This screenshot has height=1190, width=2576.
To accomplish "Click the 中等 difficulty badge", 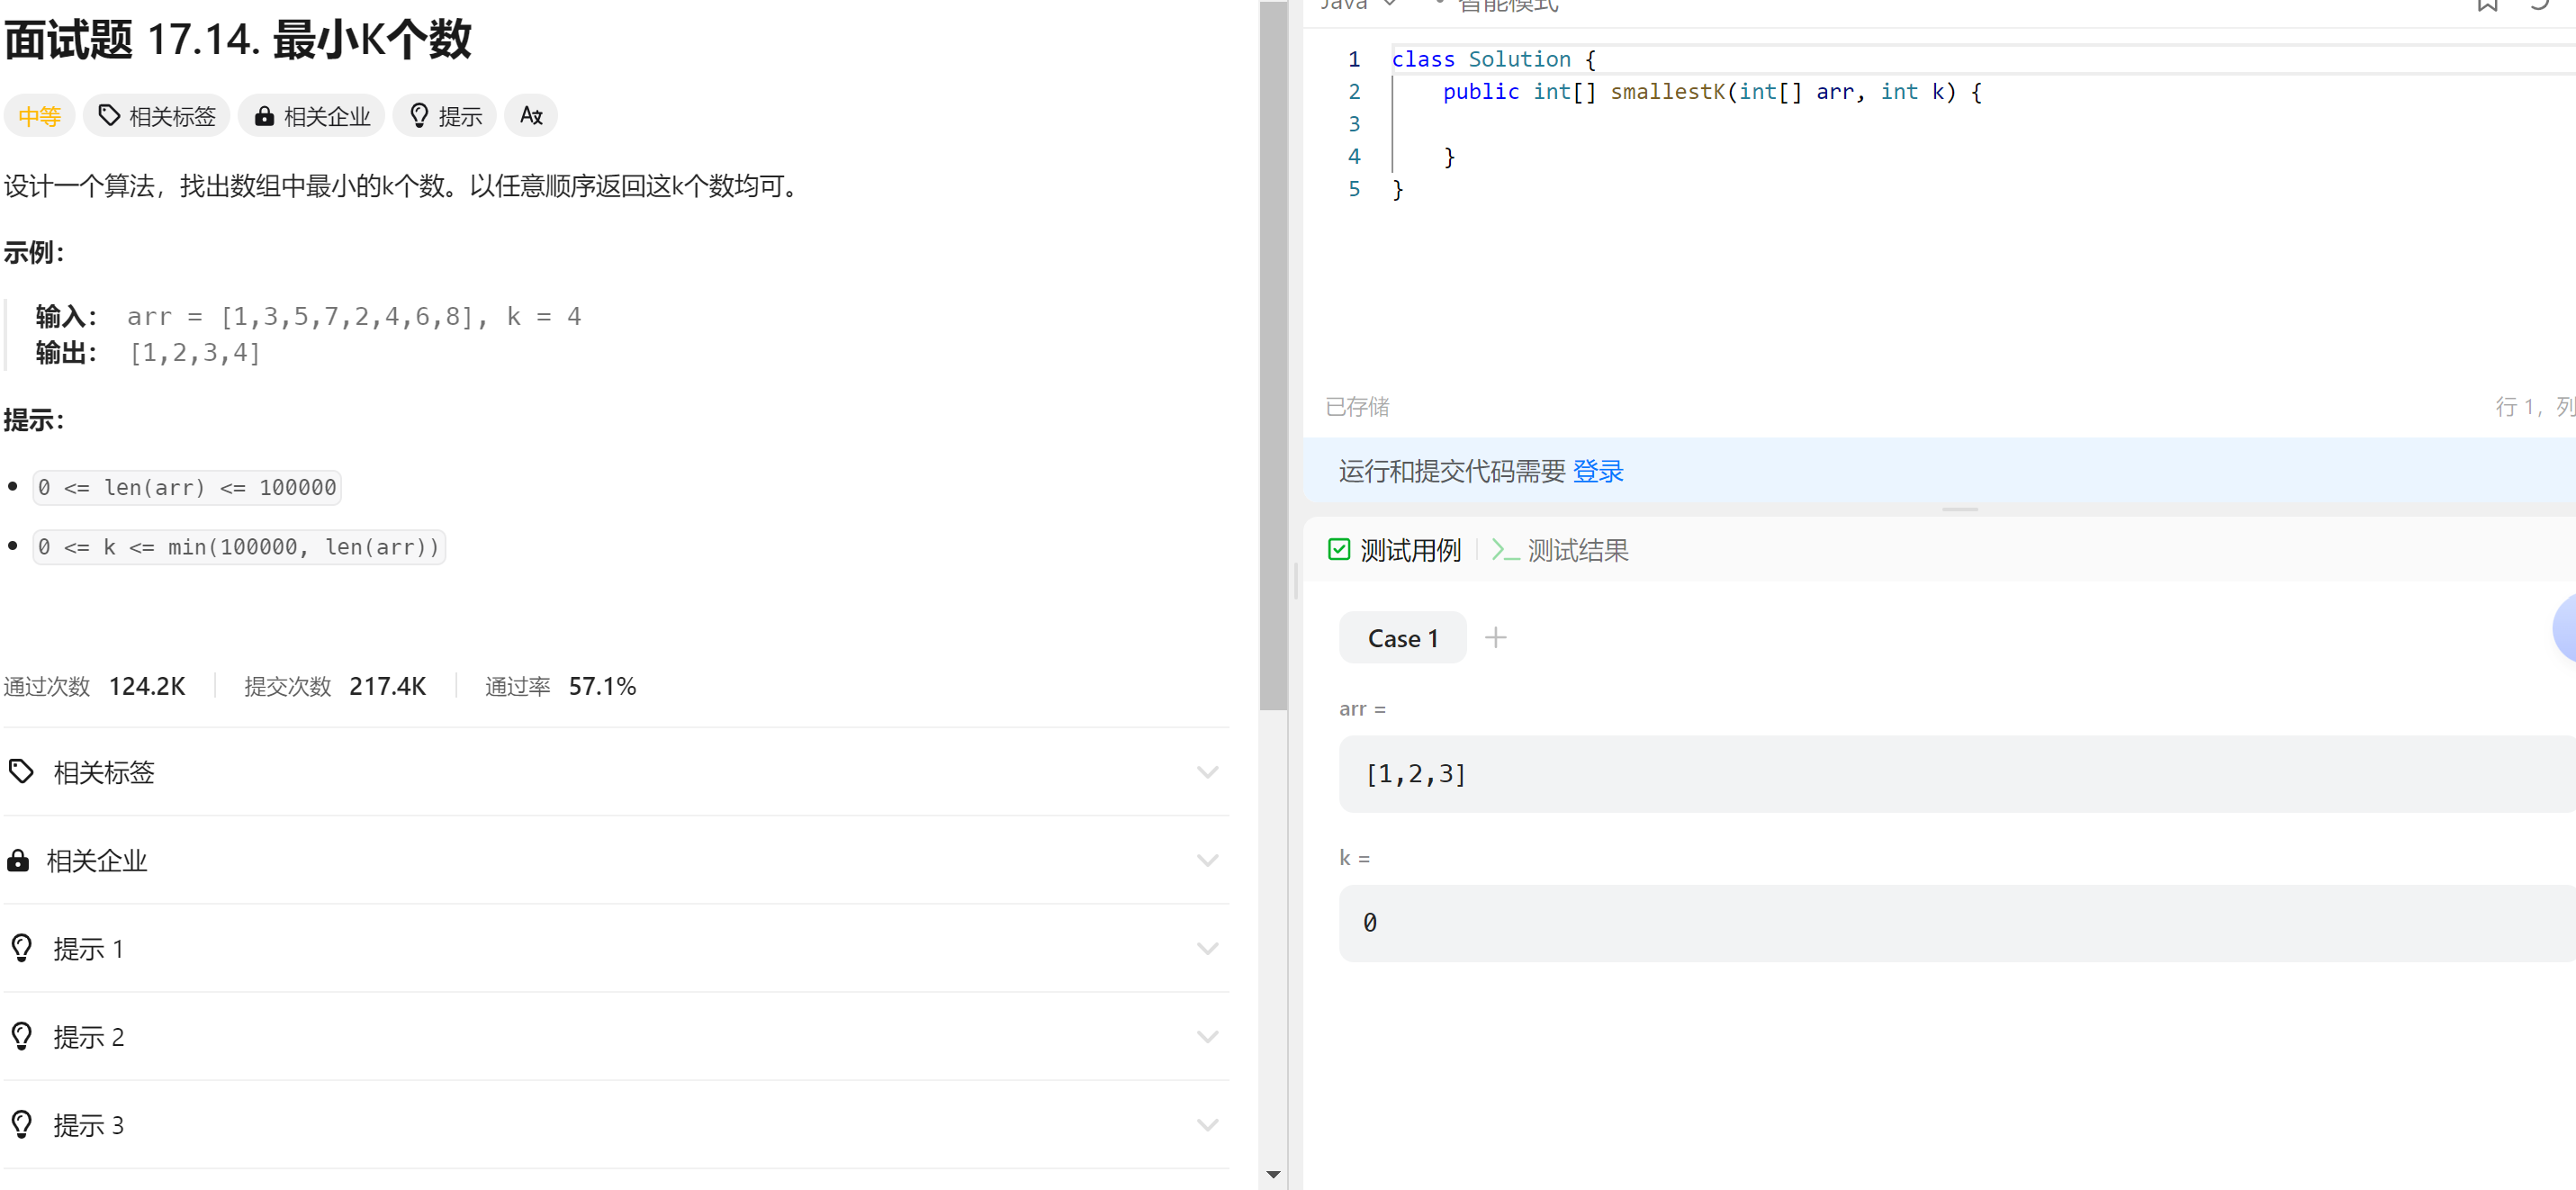I will pyautogui.click(x=39, y=116).
